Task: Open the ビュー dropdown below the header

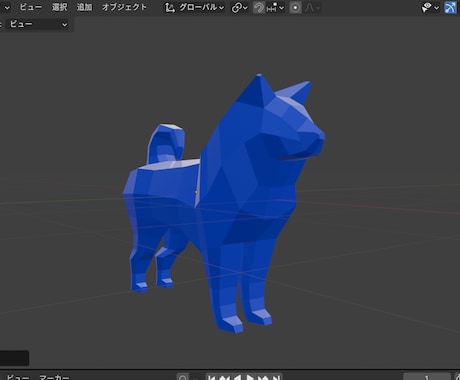Action: pos(38,24)
